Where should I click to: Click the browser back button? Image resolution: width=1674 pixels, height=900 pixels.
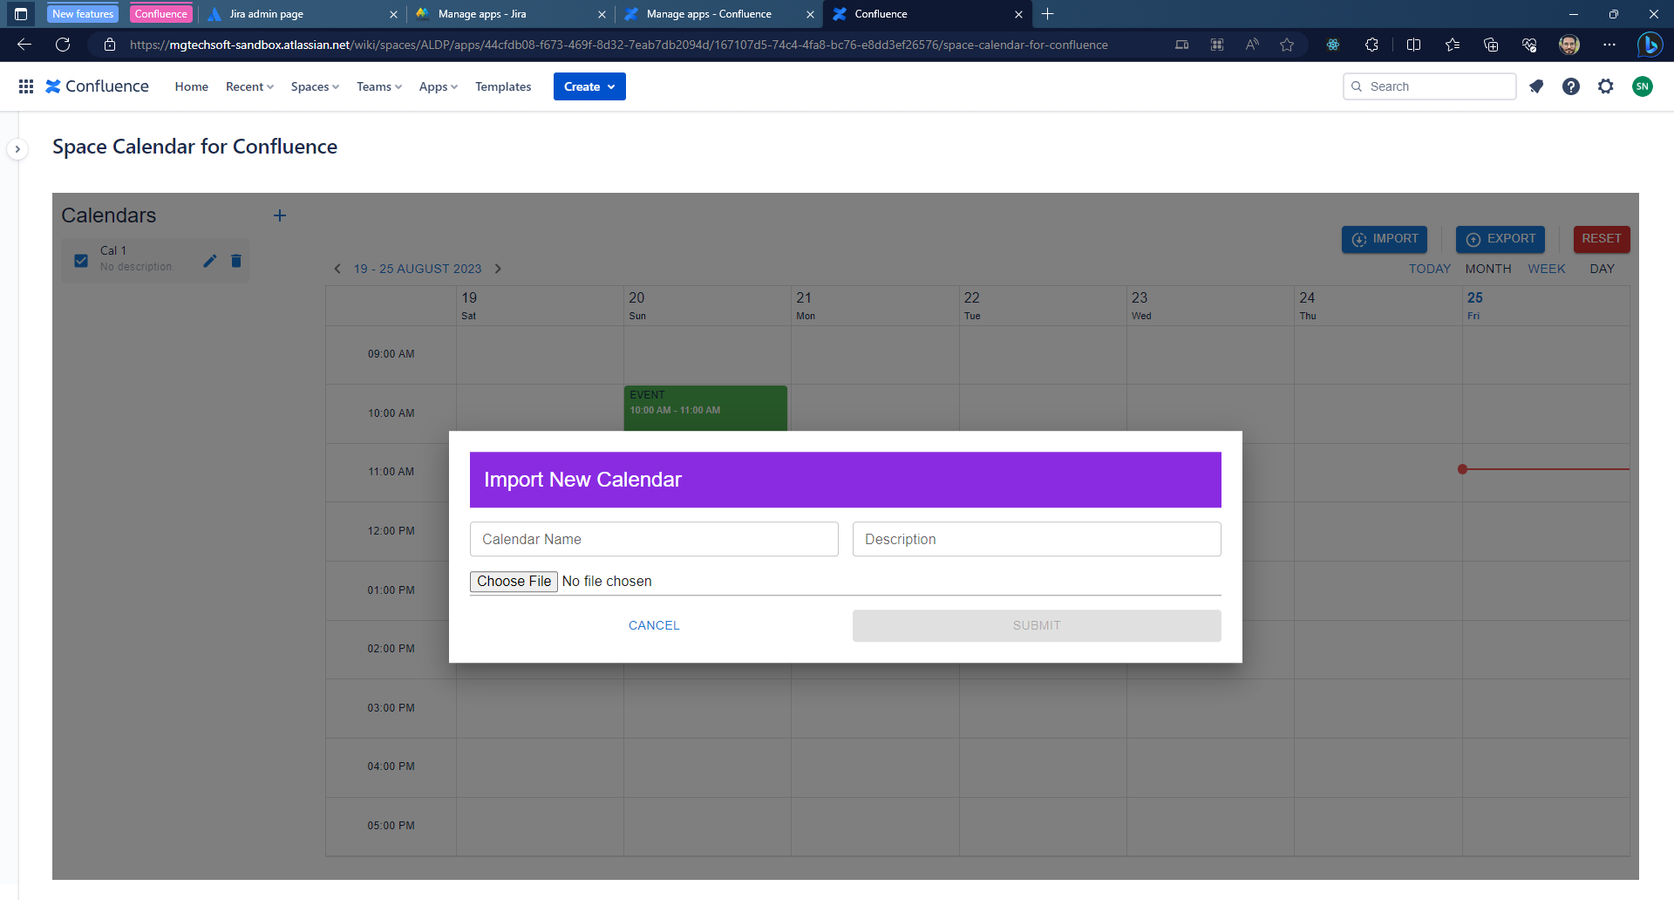[x=24, y=45]
